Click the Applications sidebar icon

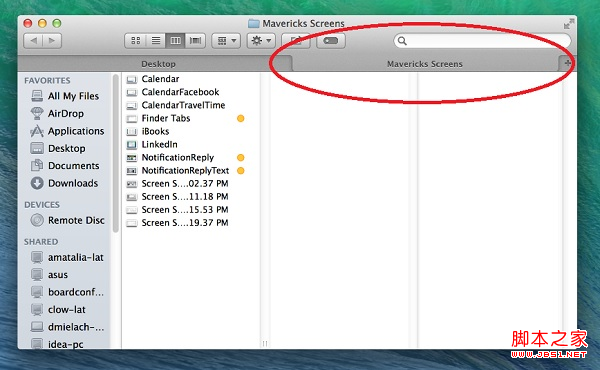click(x=37, y=131)
